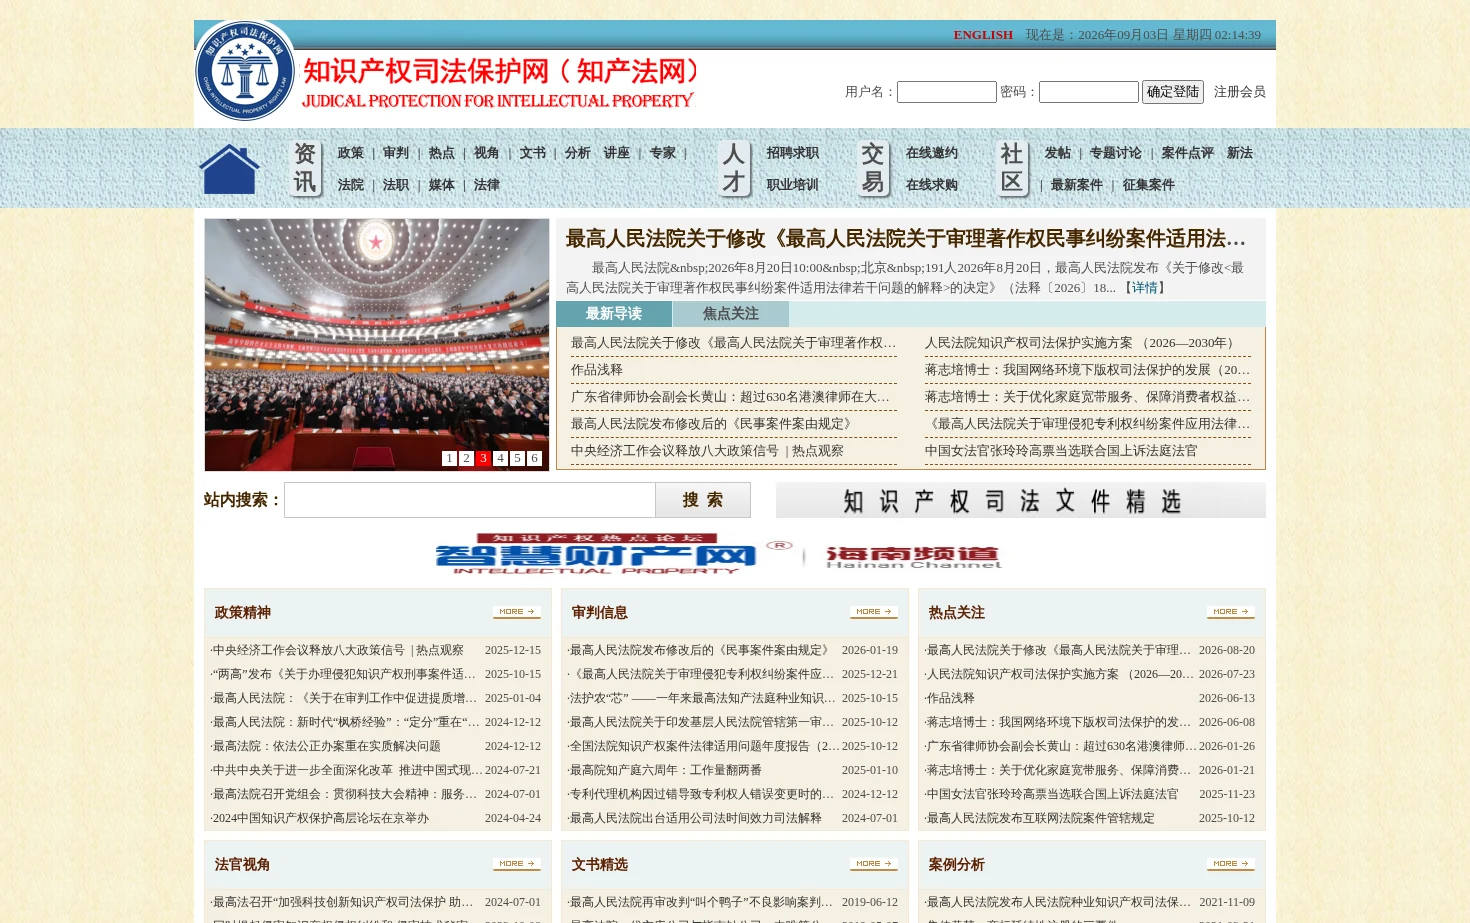The height and width of the screenshot is (923, 1470).
Task: Open 最高院知产庭六周年 article
Action: 665,770
